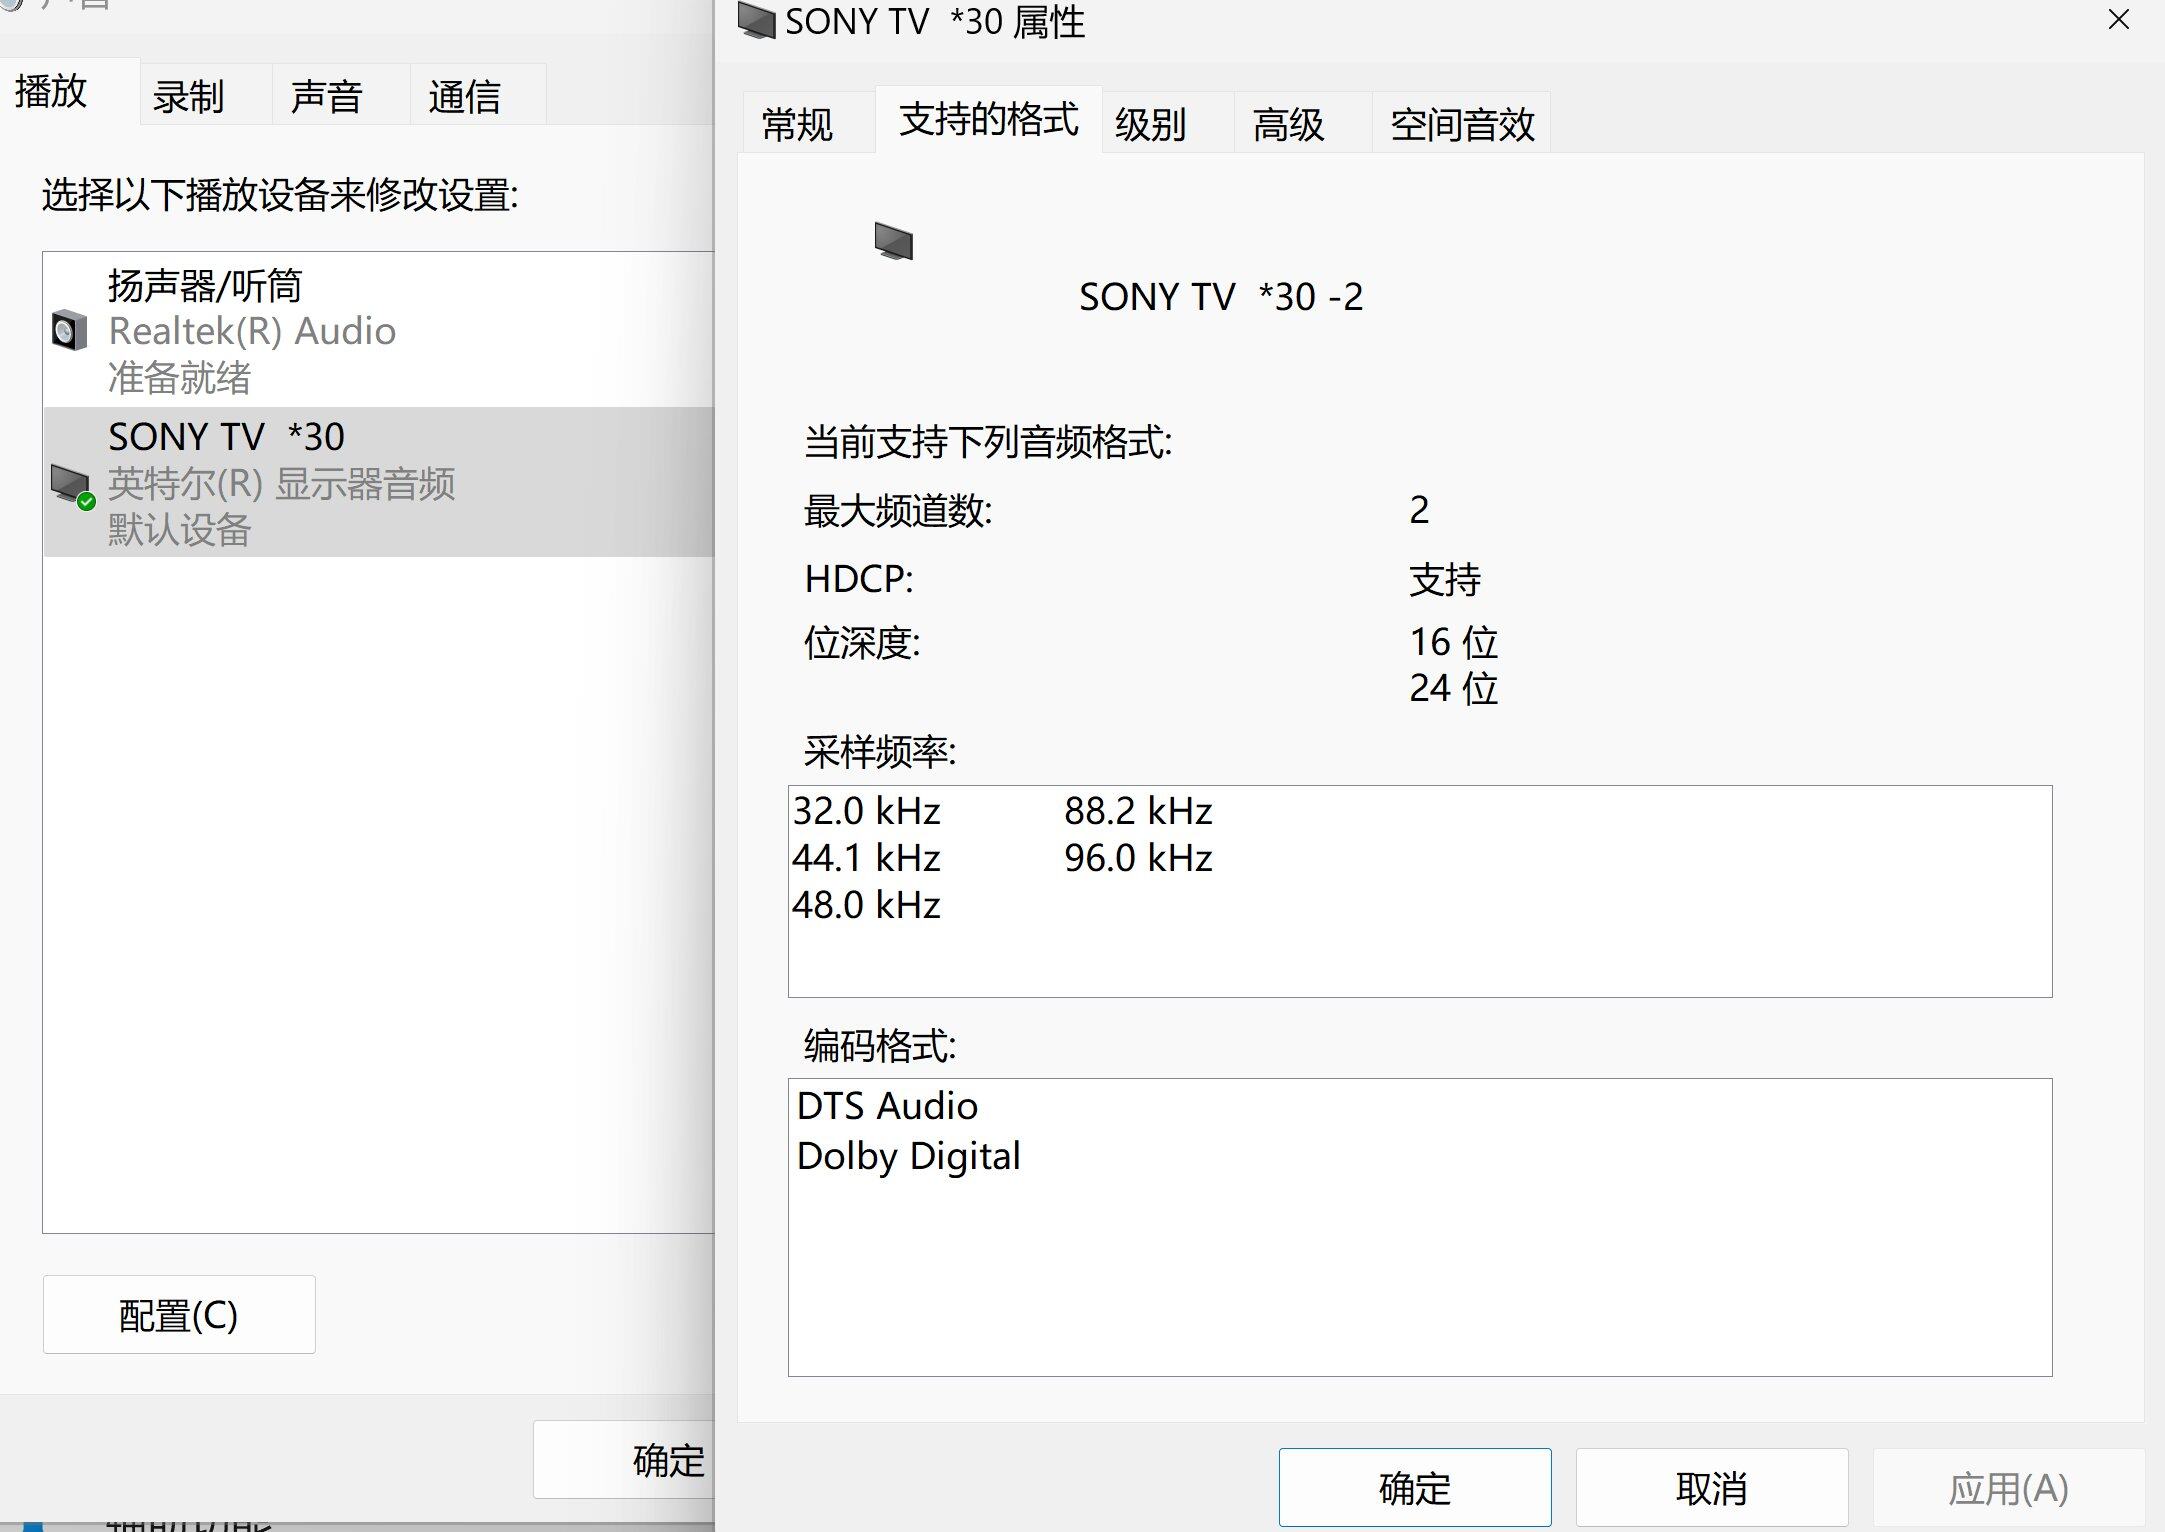Click the monitor icon above SONY TV *30 -2

(894, 241)
